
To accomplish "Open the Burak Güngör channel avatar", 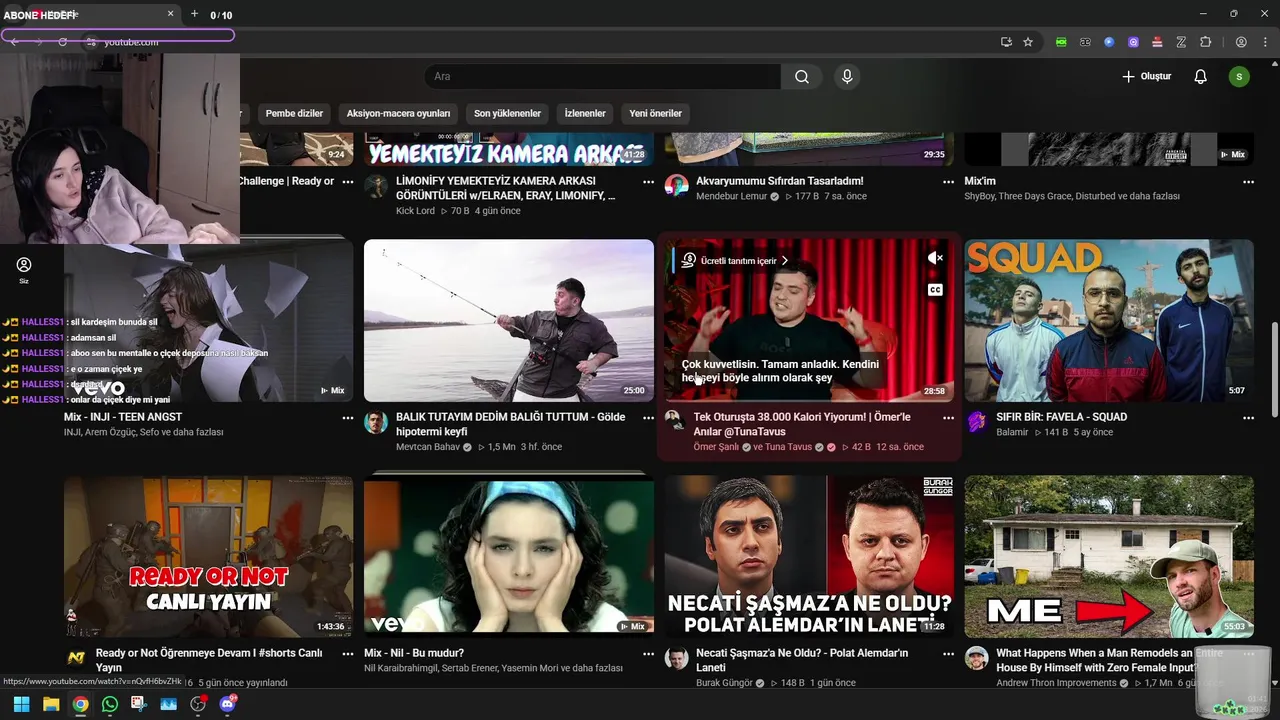I will (x=676, y=658).
